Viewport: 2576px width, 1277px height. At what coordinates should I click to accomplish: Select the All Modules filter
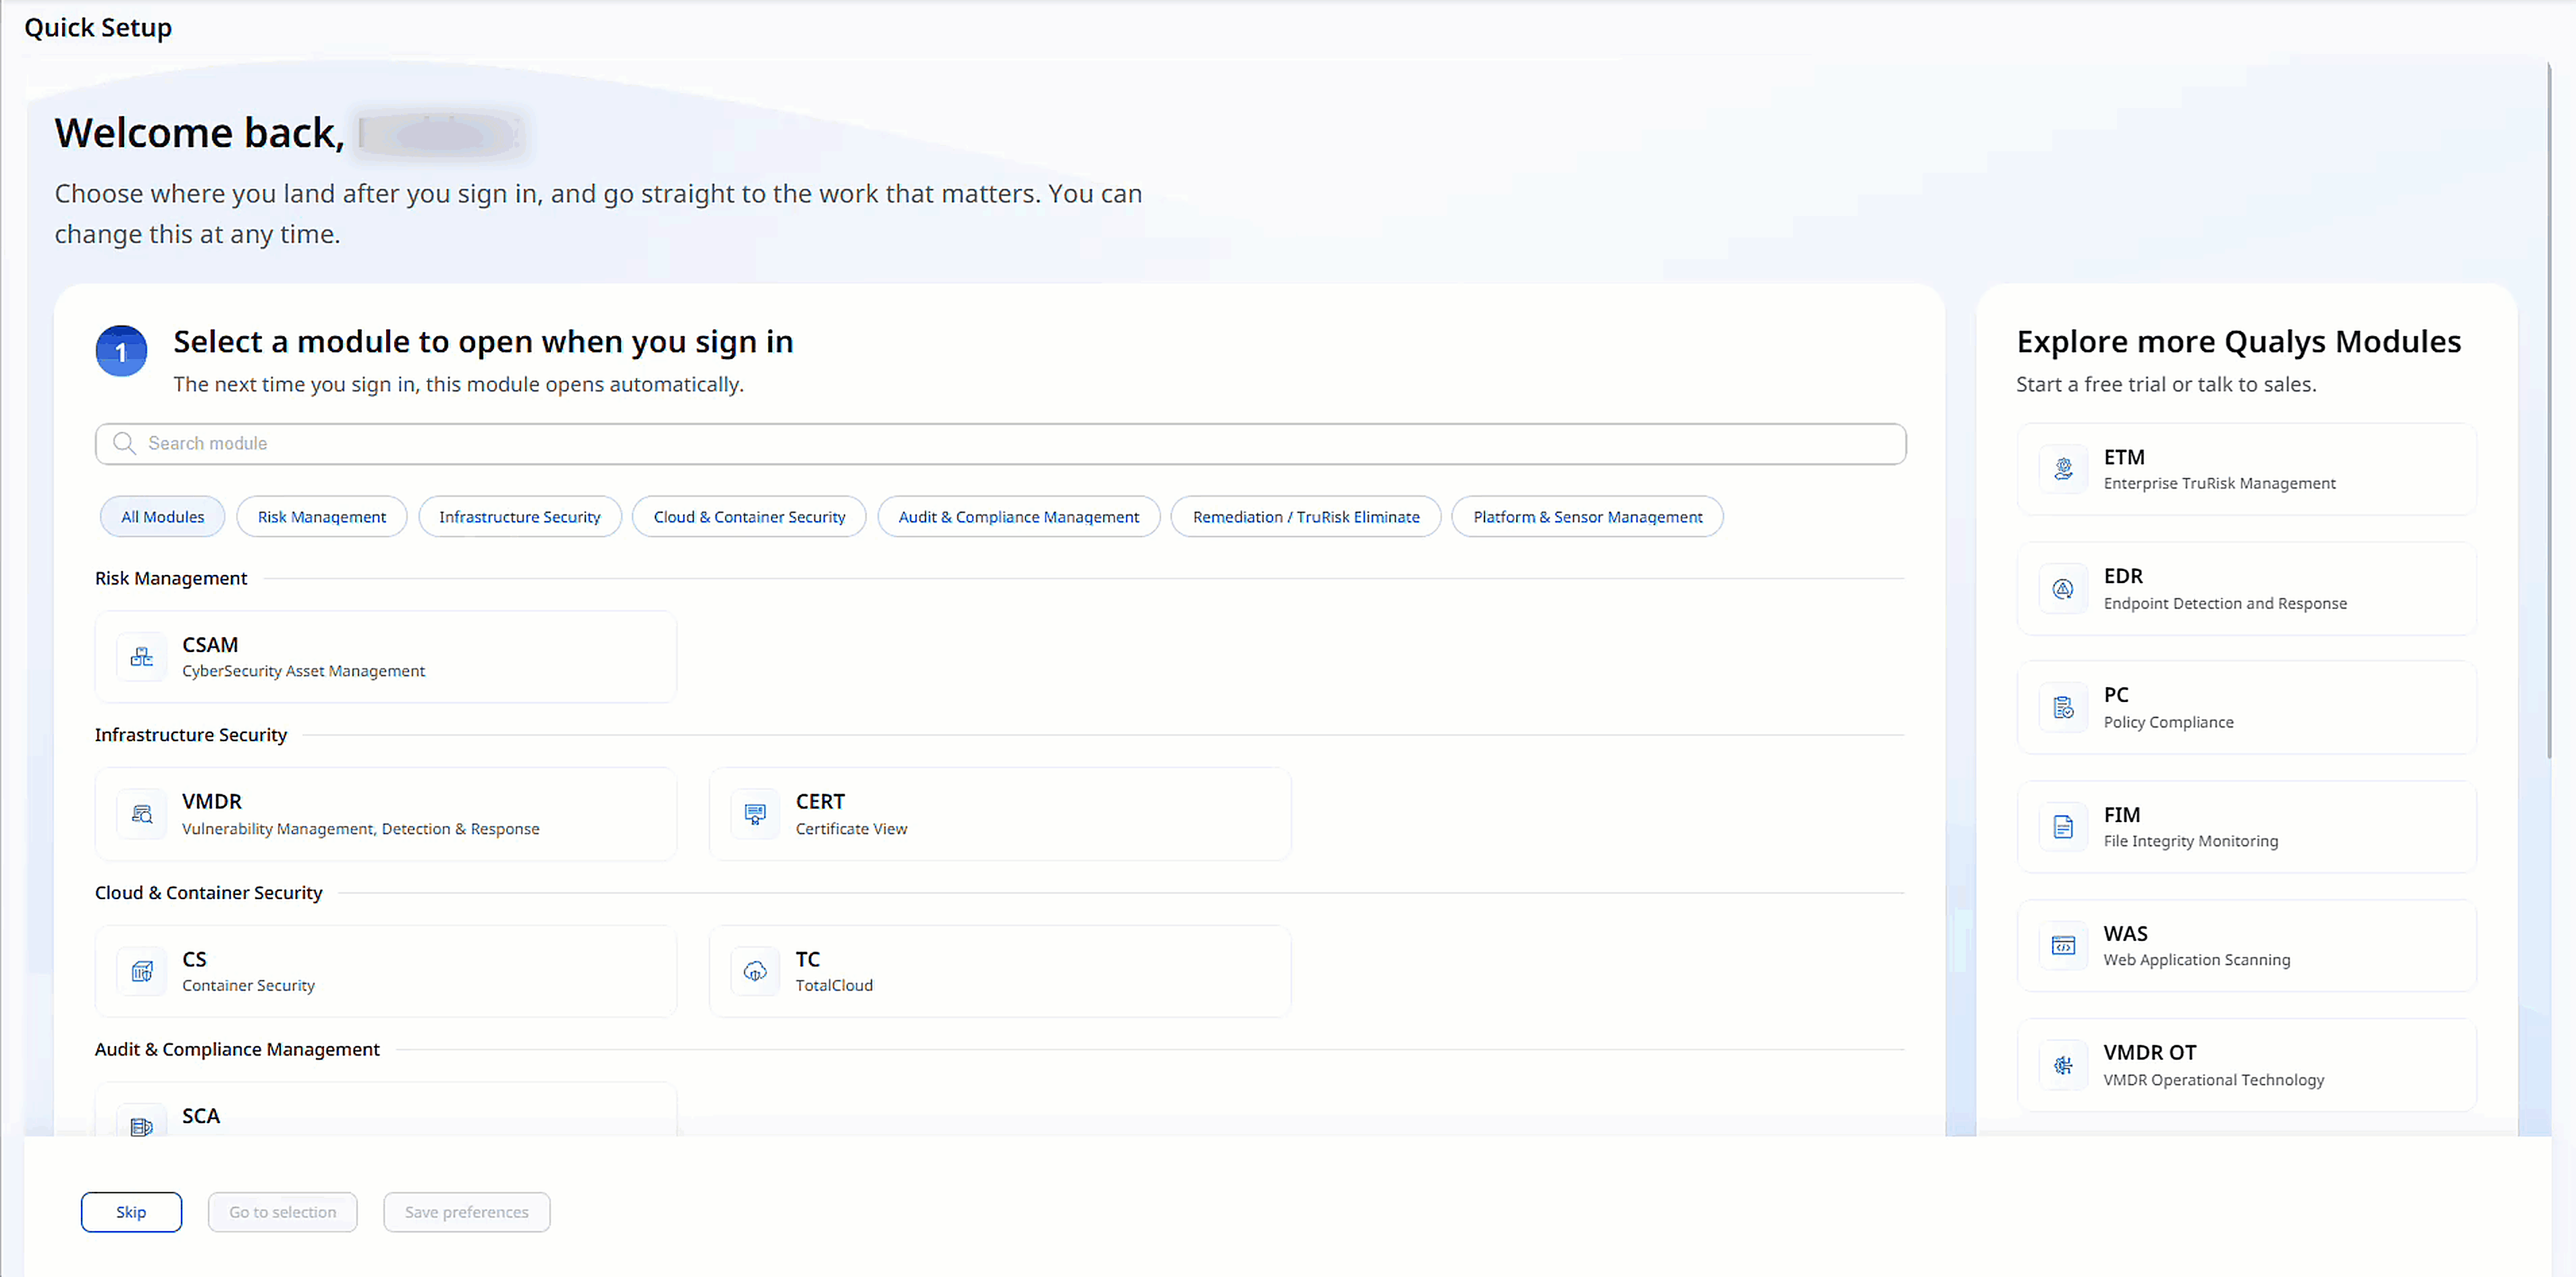tap(162, 517)
